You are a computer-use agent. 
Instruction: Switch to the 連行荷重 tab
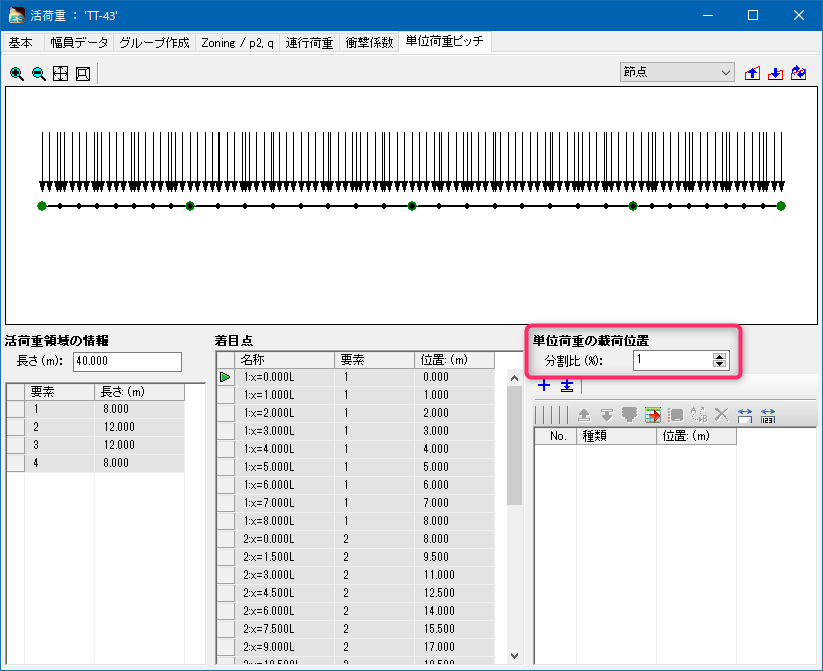point(309,43)
